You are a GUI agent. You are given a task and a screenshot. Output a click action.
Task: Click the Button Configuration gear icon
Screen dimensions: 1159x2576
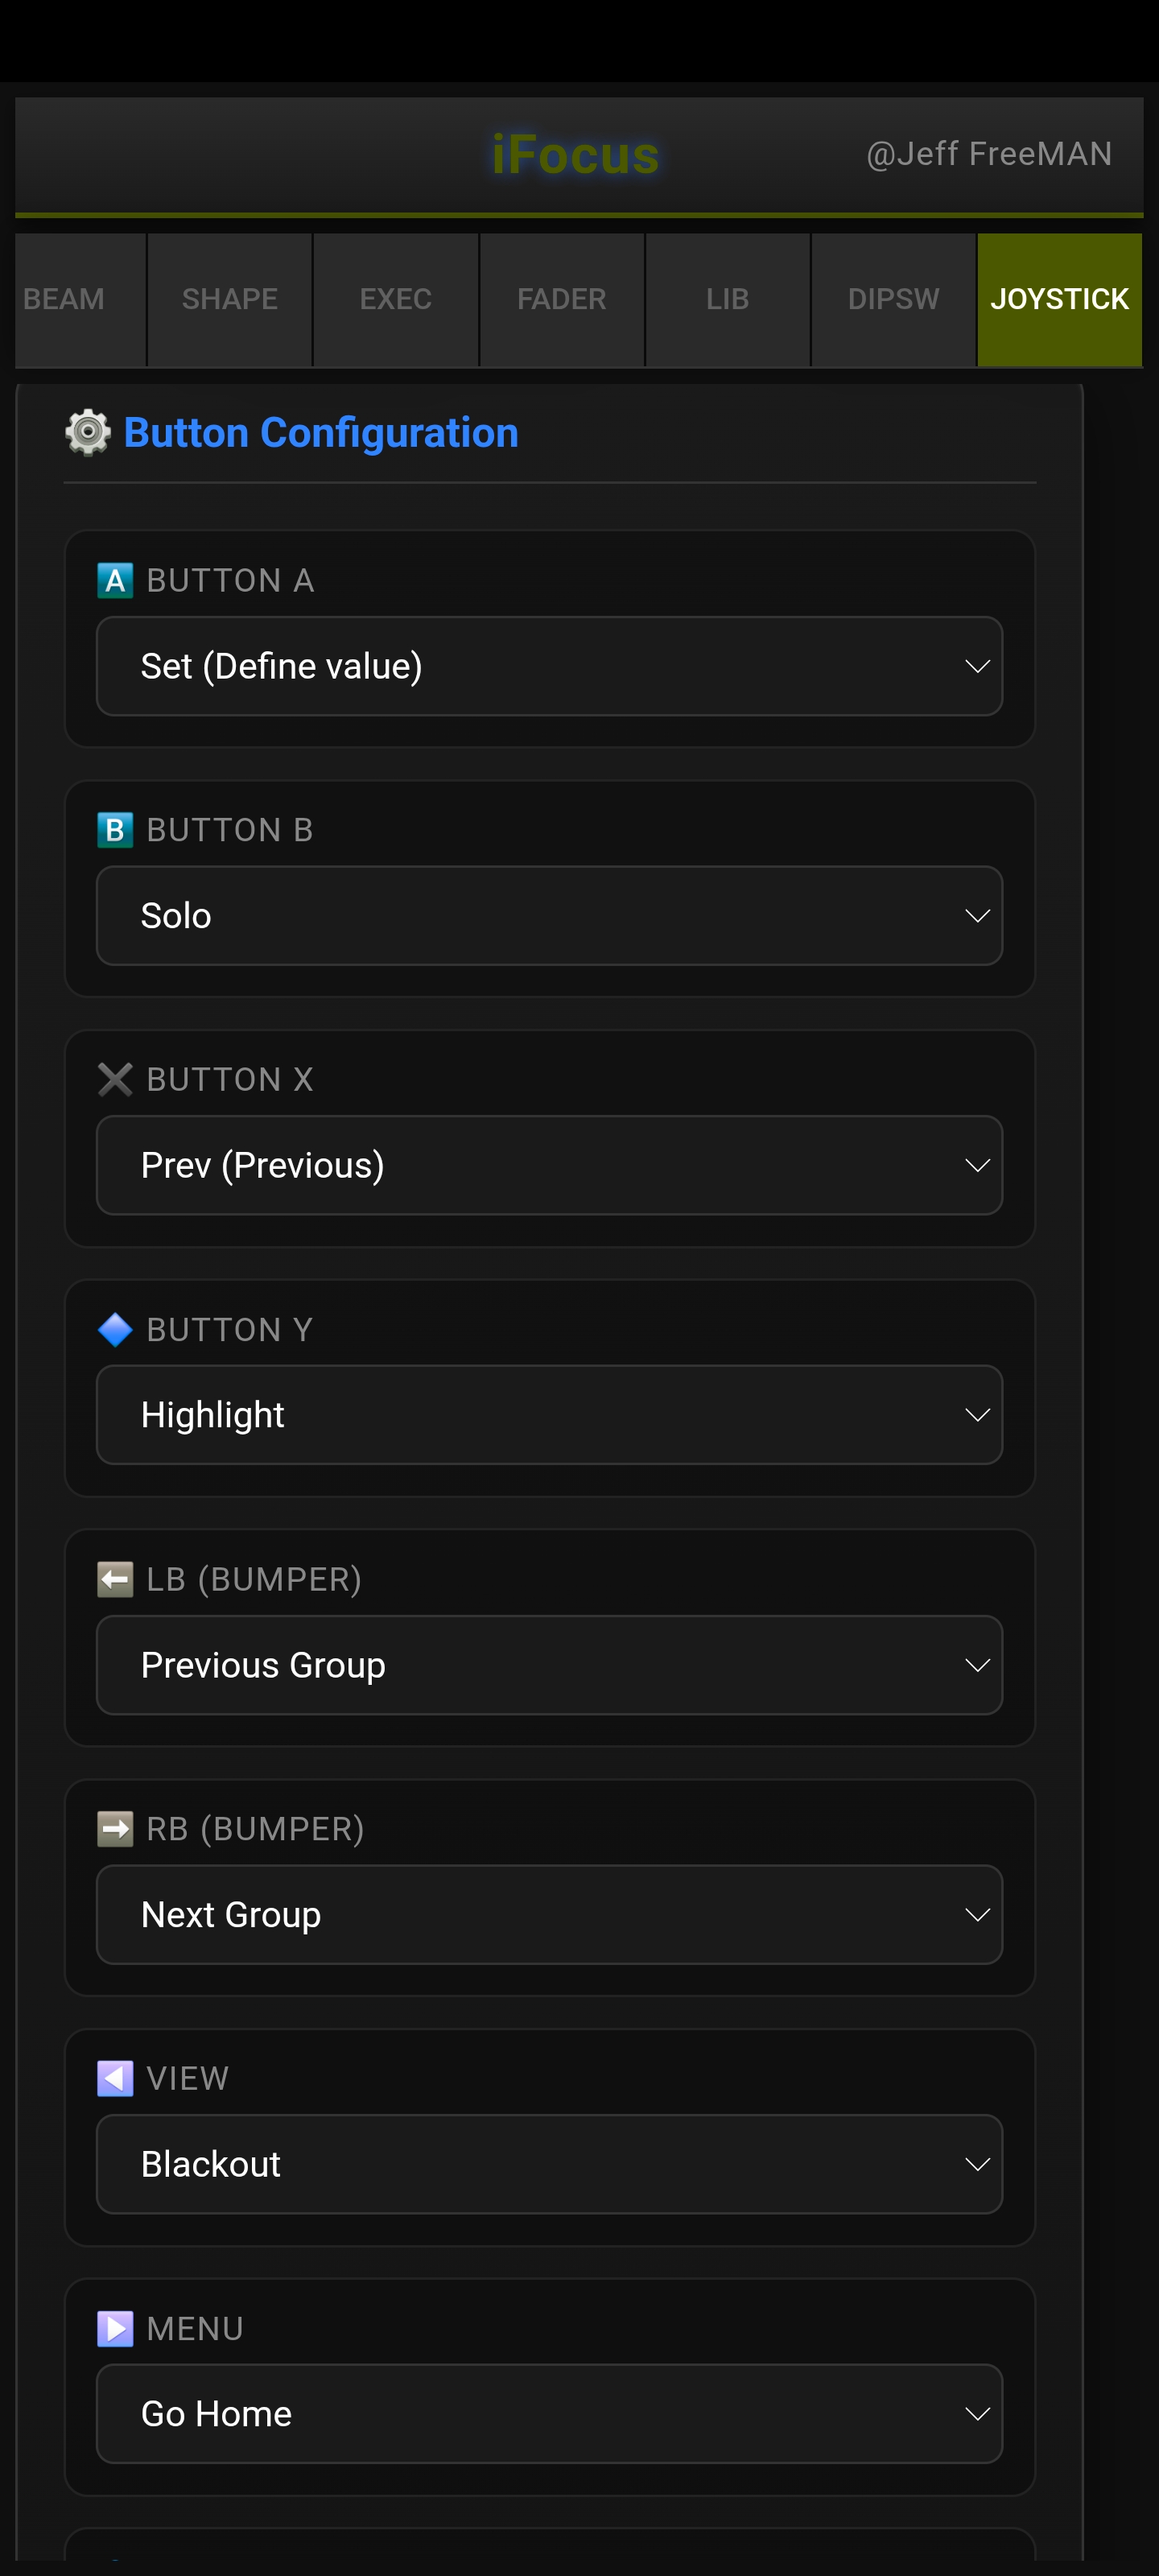click(x=87, y=432)
